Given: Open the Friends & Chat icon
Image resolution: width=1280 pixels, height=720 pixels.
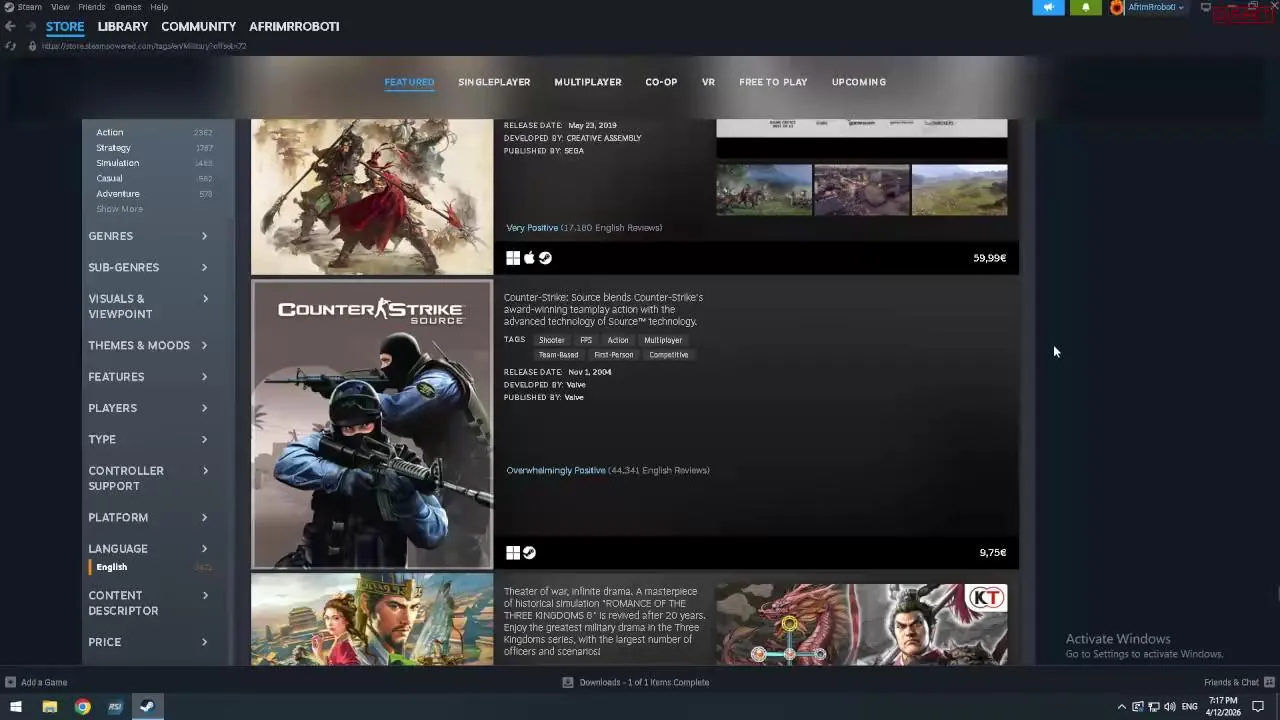Looking at the screenshot, I should 1269,682.
